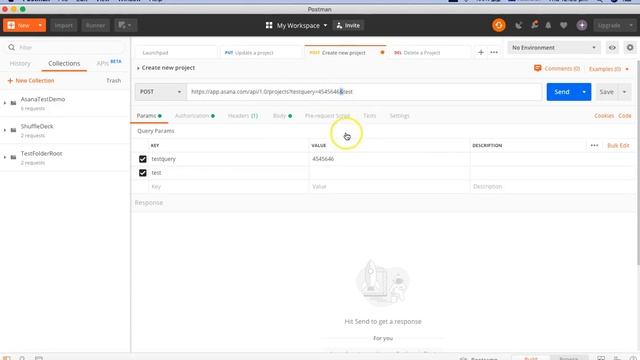Open the notifications bell
This screenshot has width=640, height=360.
click(x=548, y=25)
